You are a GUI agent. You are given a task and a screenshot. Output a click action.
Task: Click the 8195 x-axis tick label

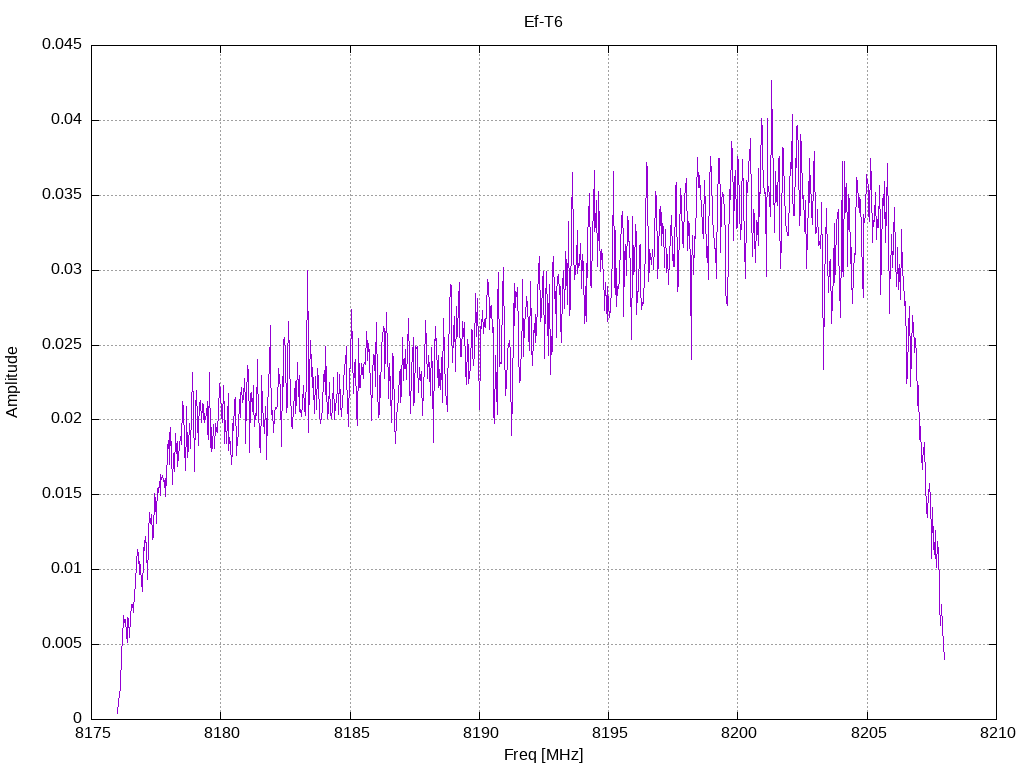point(610,733)
